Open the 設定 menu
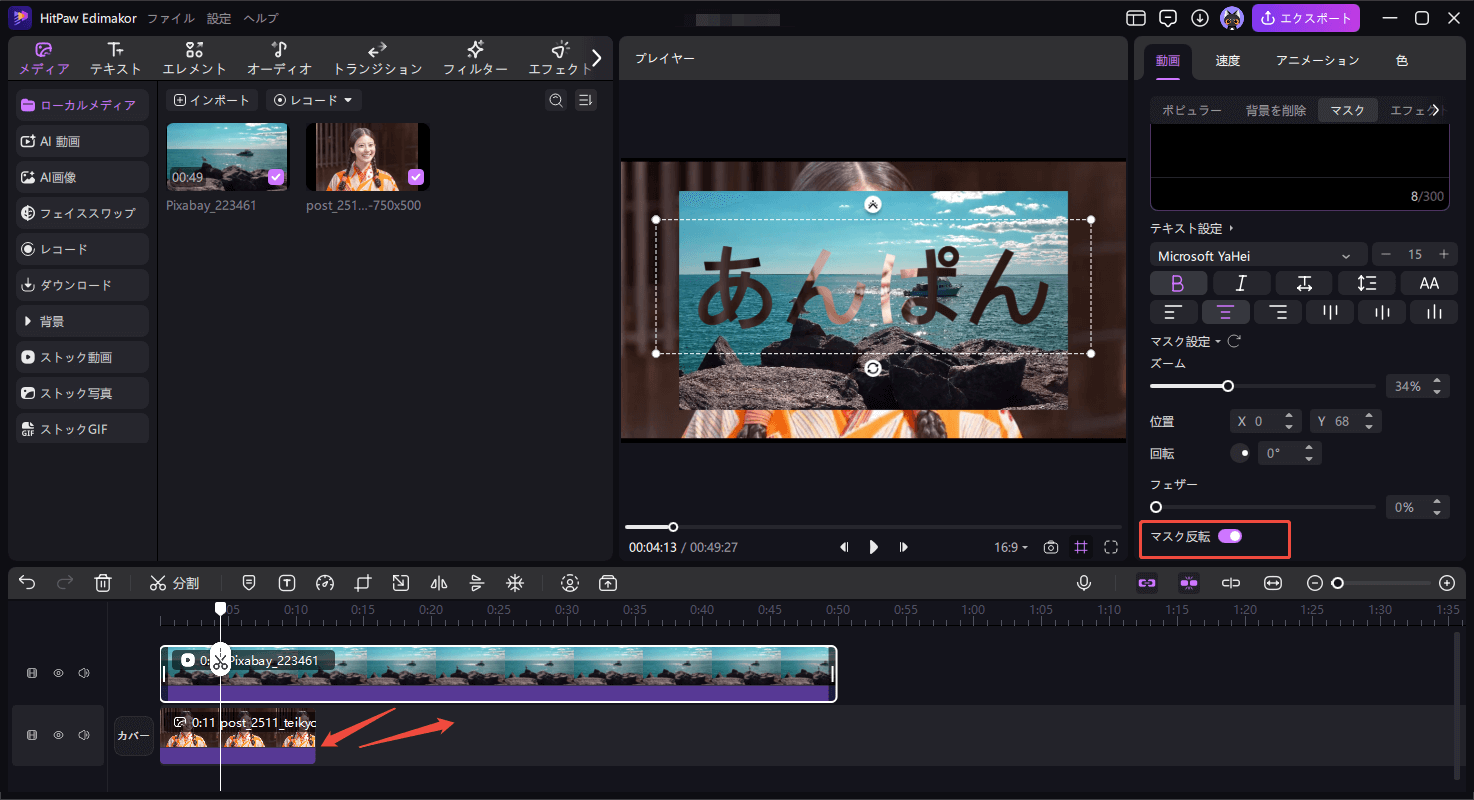Image resolution: width=1474 pixels, height=800 pixels. pyautogui.click(x=219, y=18)
